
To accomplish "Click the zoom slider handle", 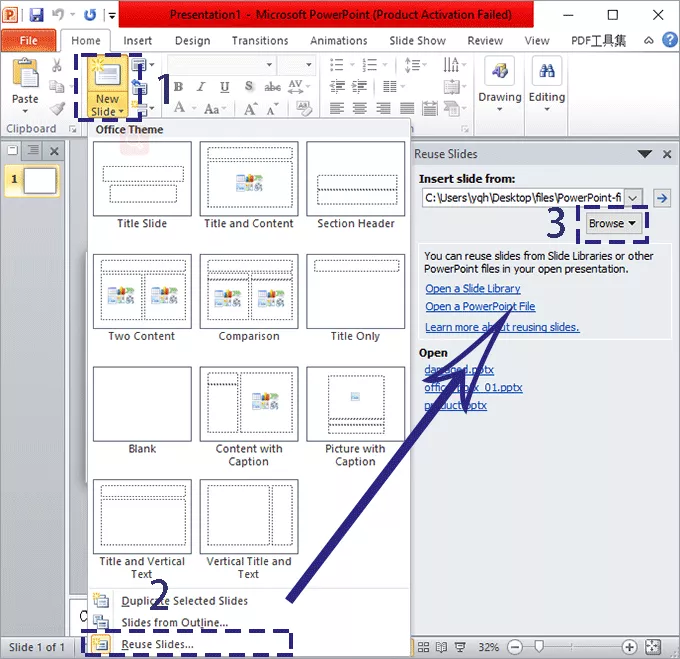I will [539, 647].
